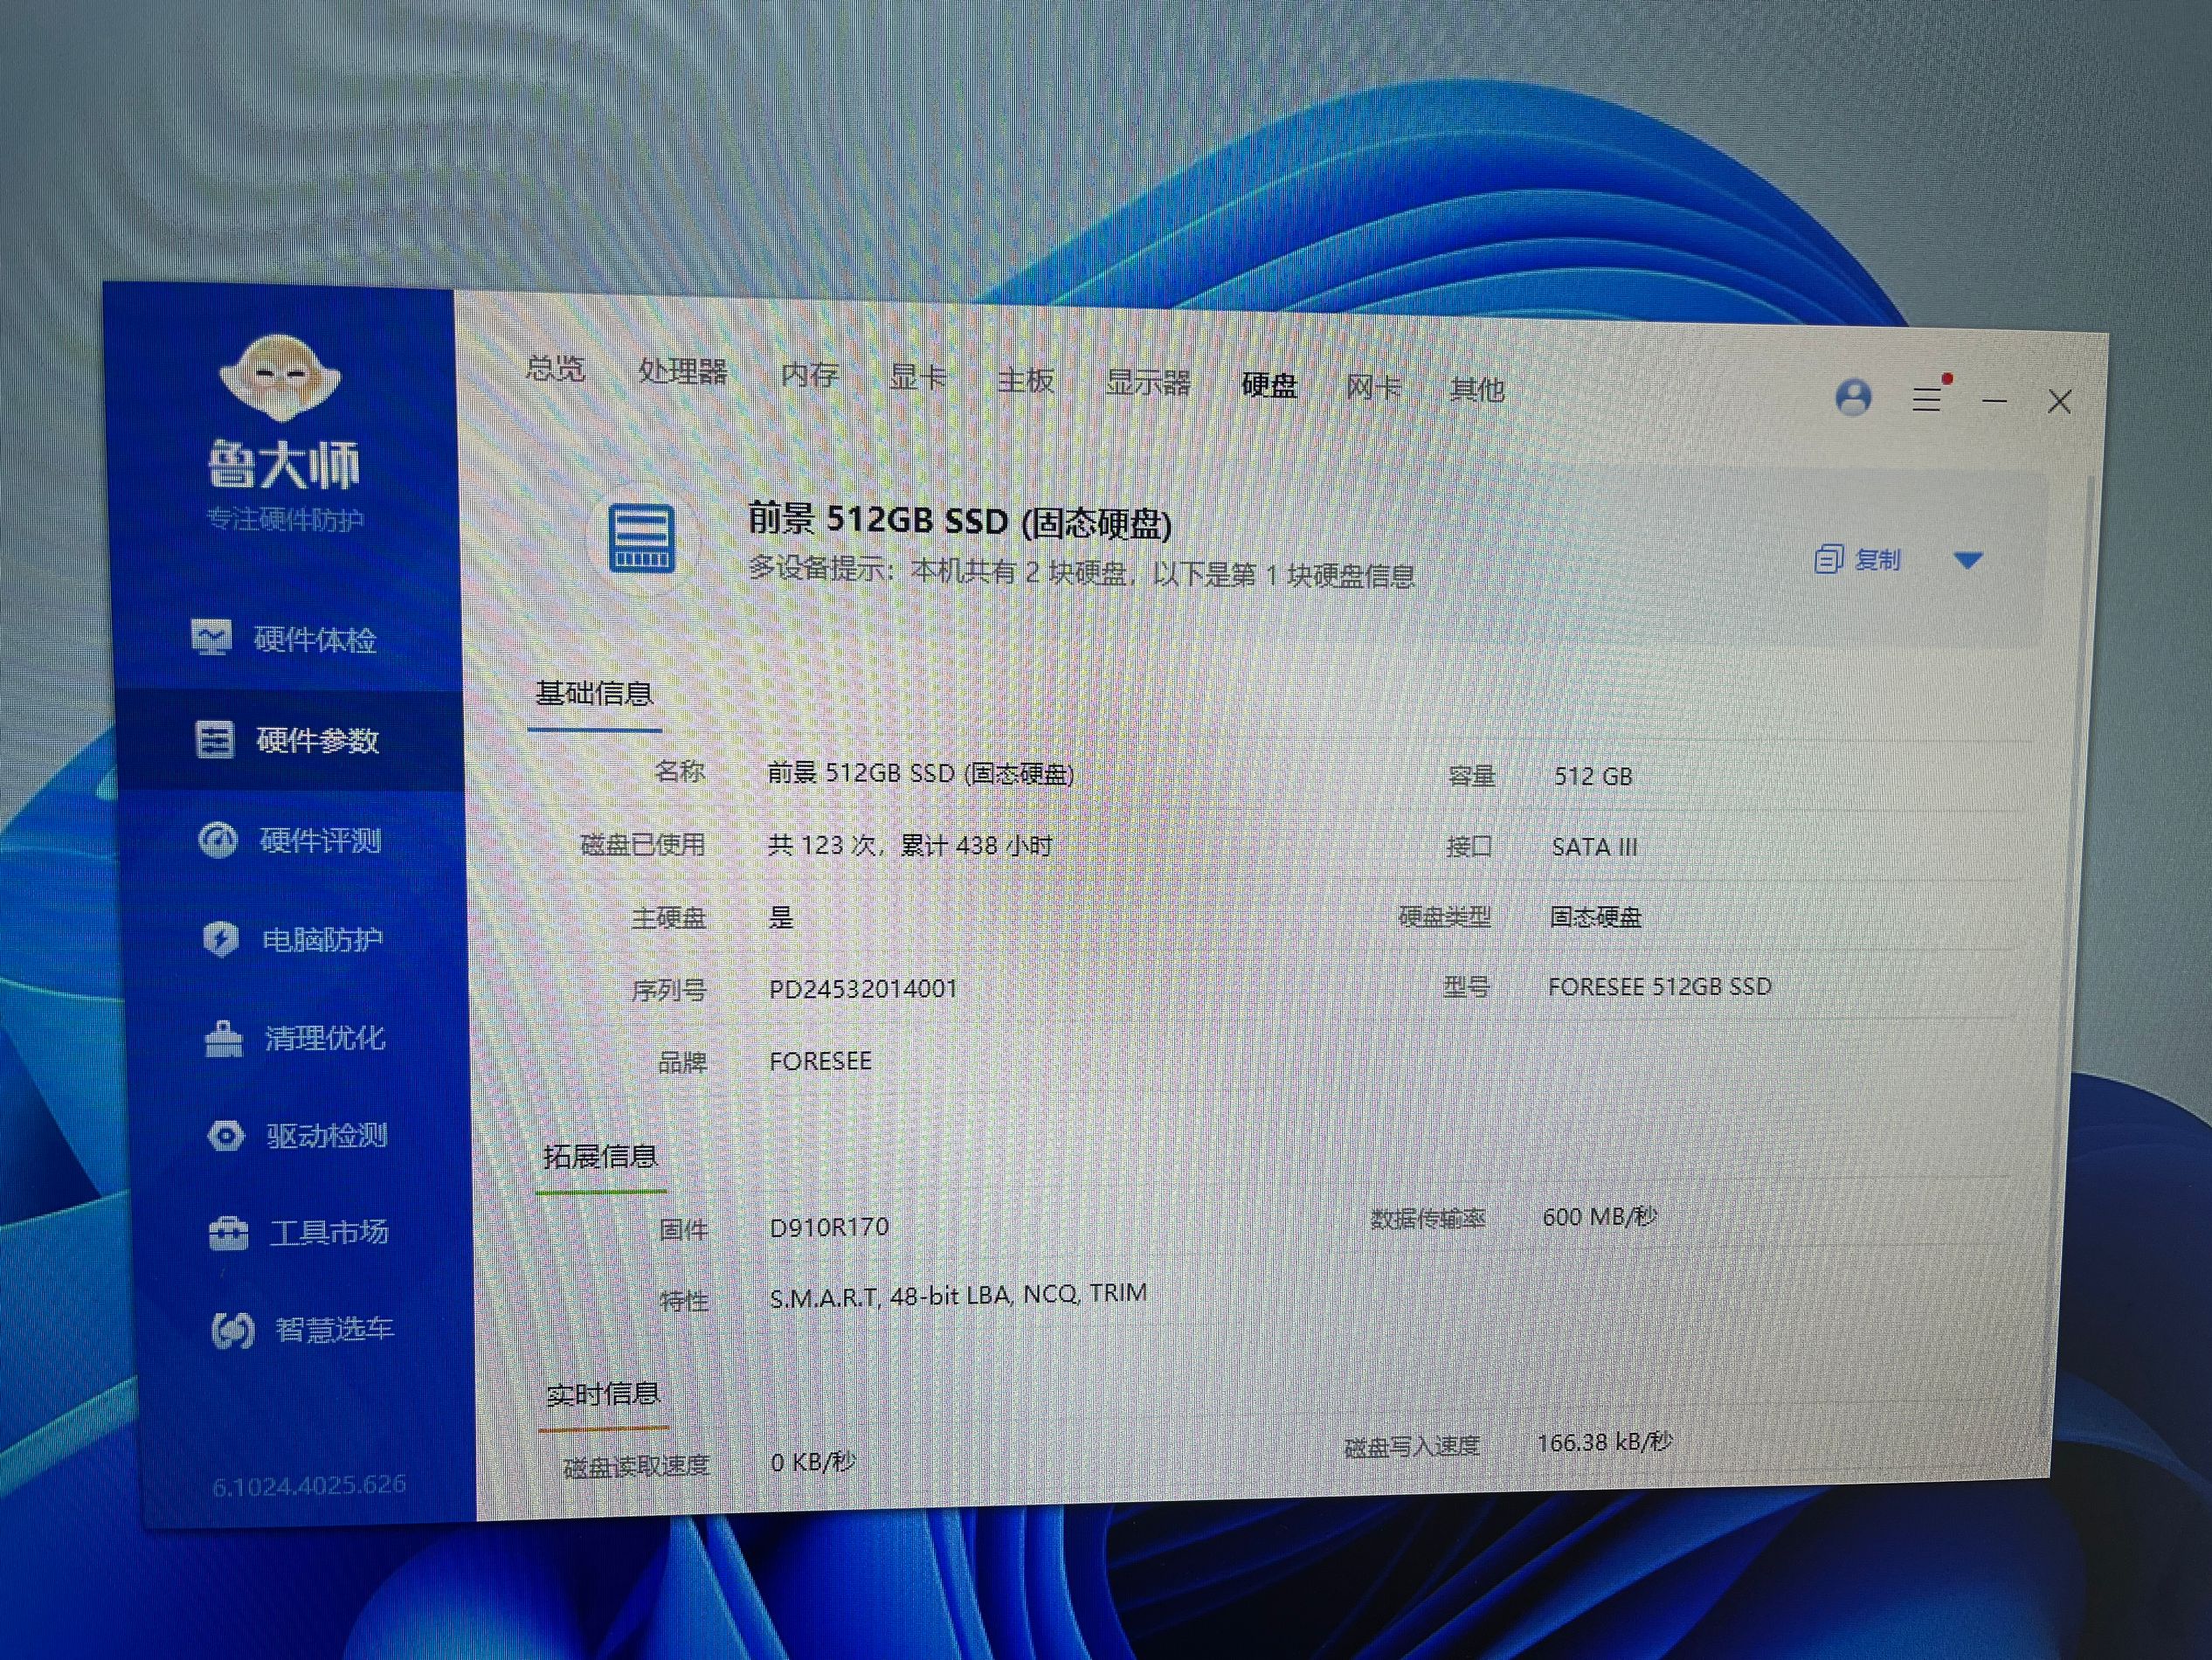Switch to the 网卡 tab
Screen dimensions: 2212x1660
pos(1373,386)
